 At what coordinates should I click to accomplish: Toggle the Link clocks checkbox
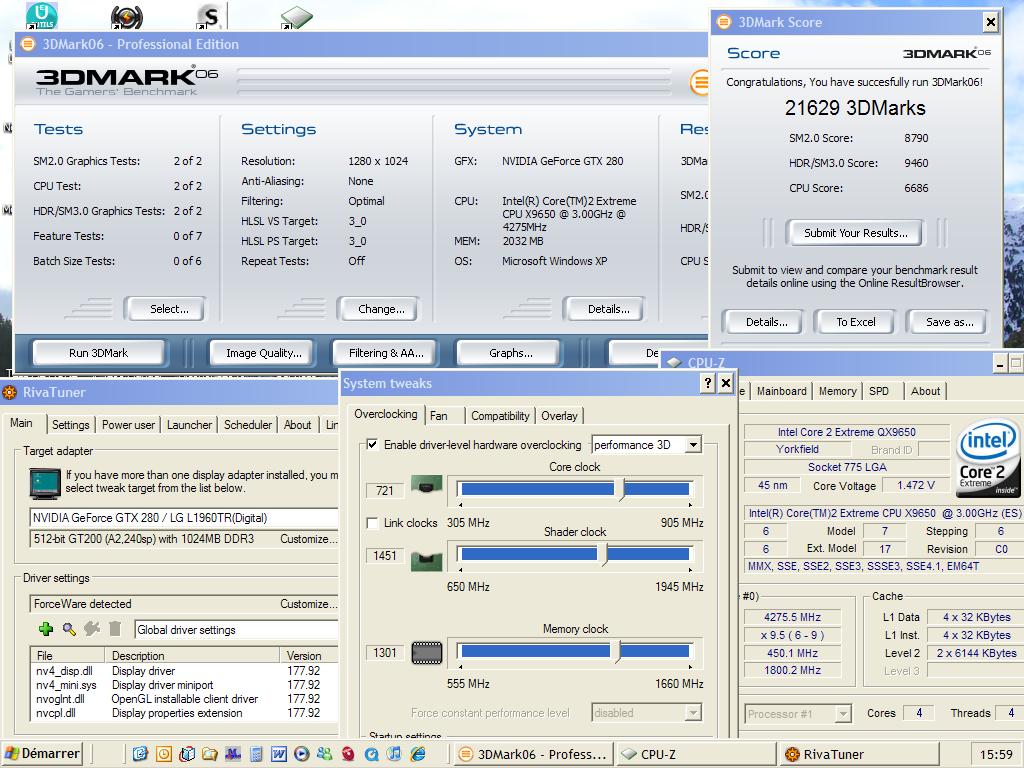pyautogui.click(x=372, y=523)
